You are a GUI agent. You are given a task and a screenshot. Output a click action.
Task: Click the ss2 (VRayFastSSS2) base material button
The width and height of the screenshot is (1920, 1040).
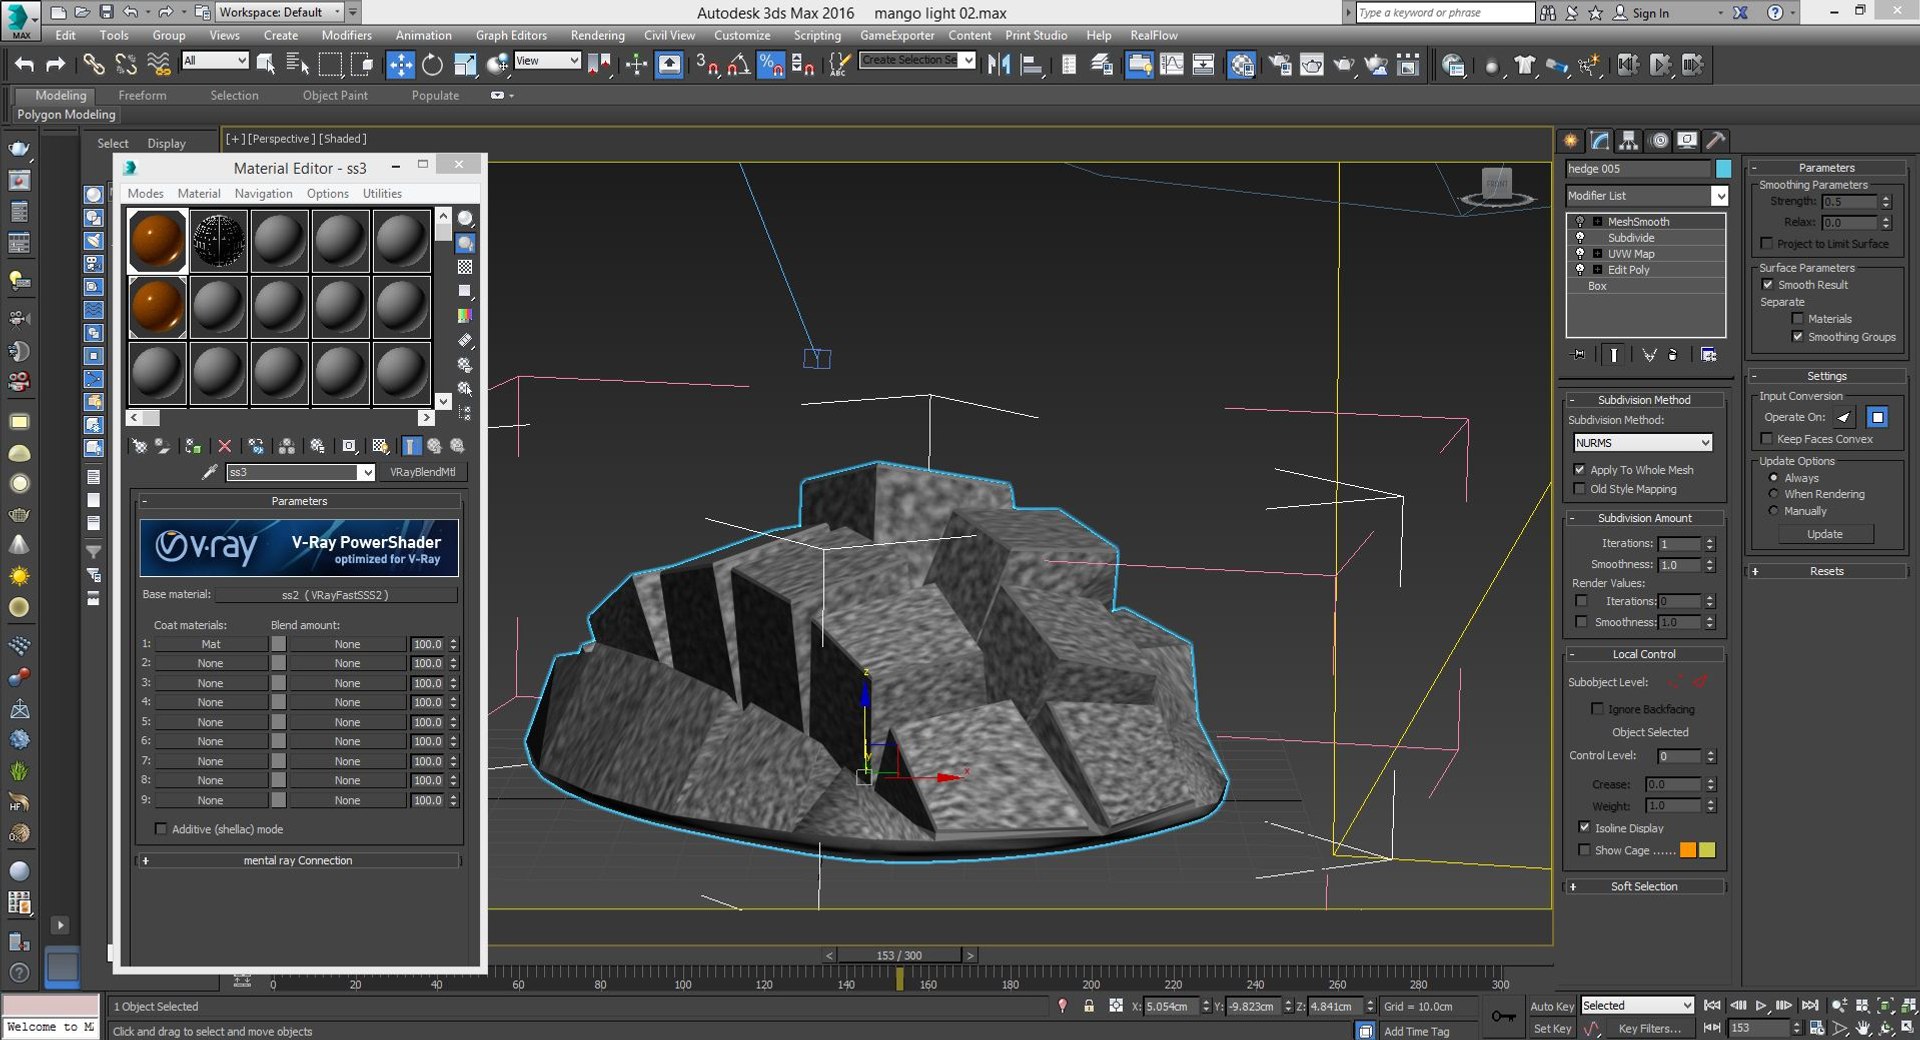pyautogui.click(x=335, y=595)
